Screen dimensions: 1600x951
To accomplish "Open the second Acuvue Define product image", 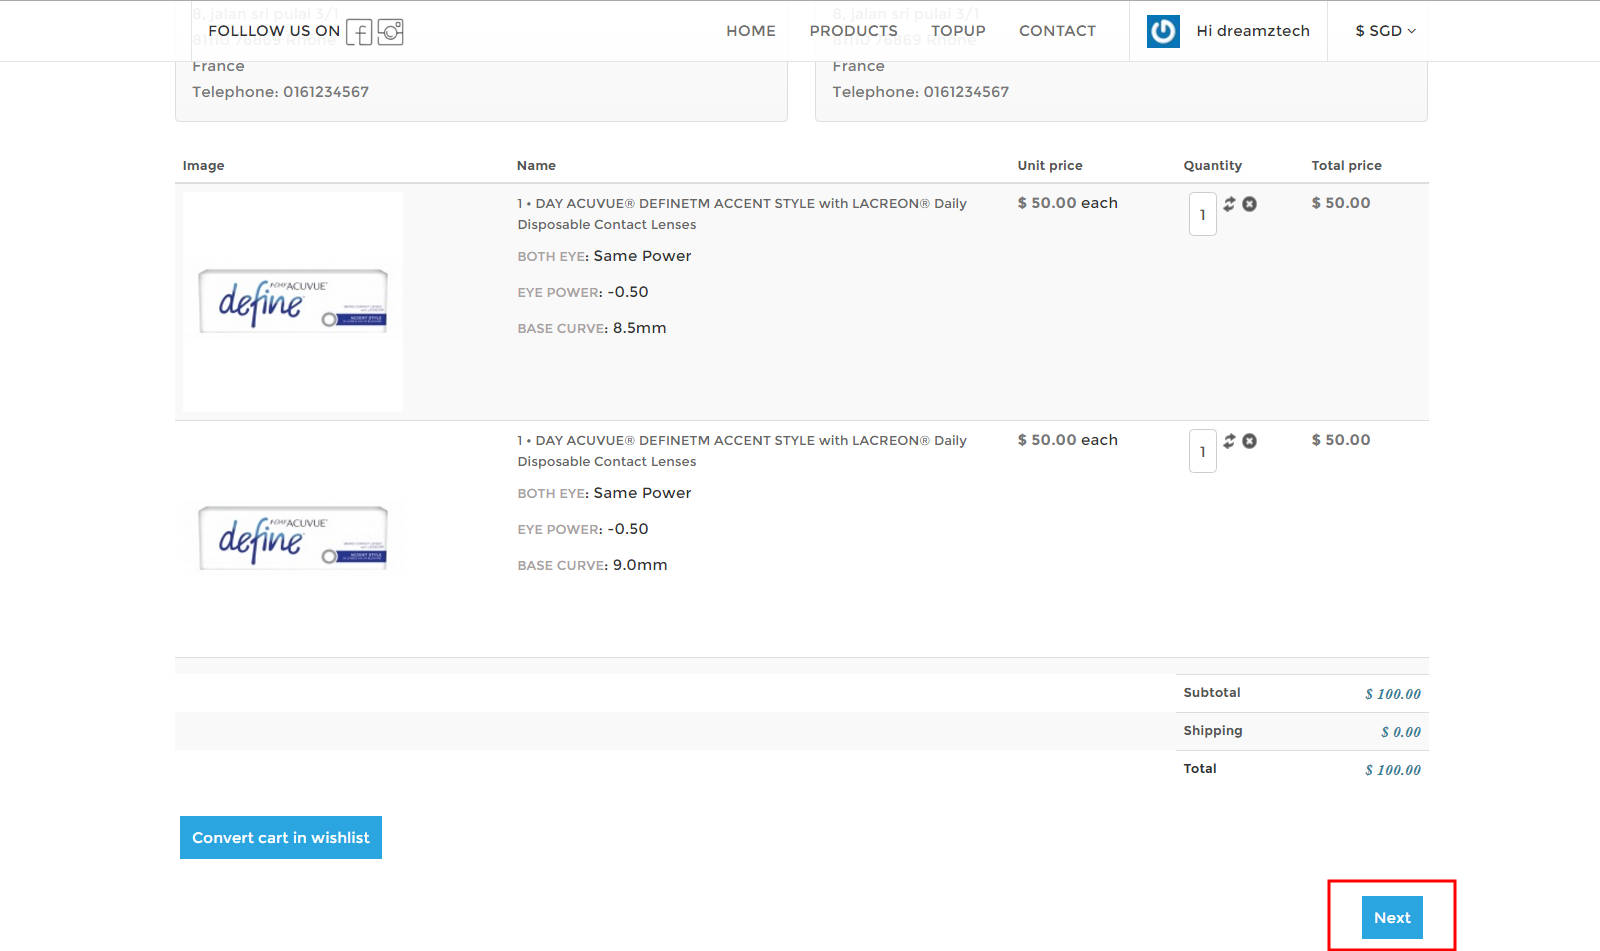I will tap(293, 538).
